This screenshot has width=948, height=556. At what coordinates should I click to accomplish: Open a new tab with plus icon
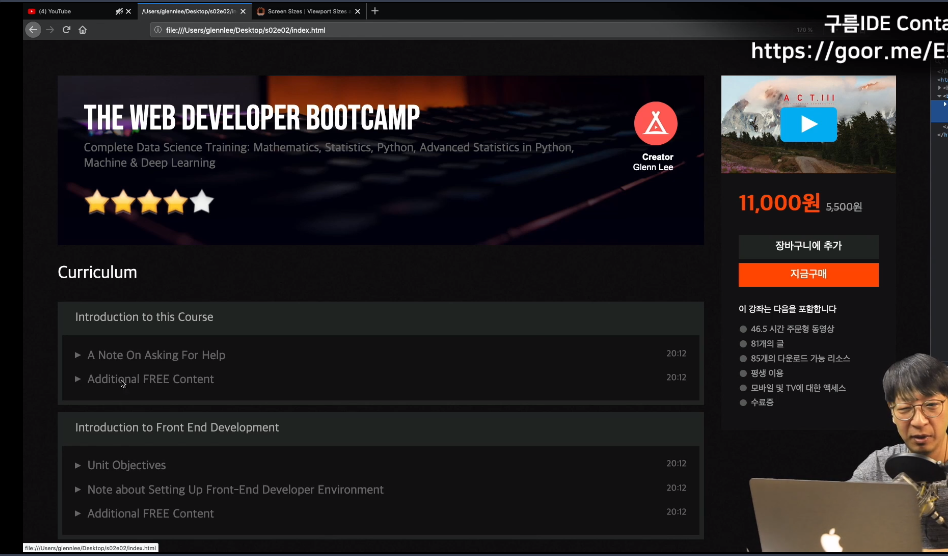click(375, 11)
